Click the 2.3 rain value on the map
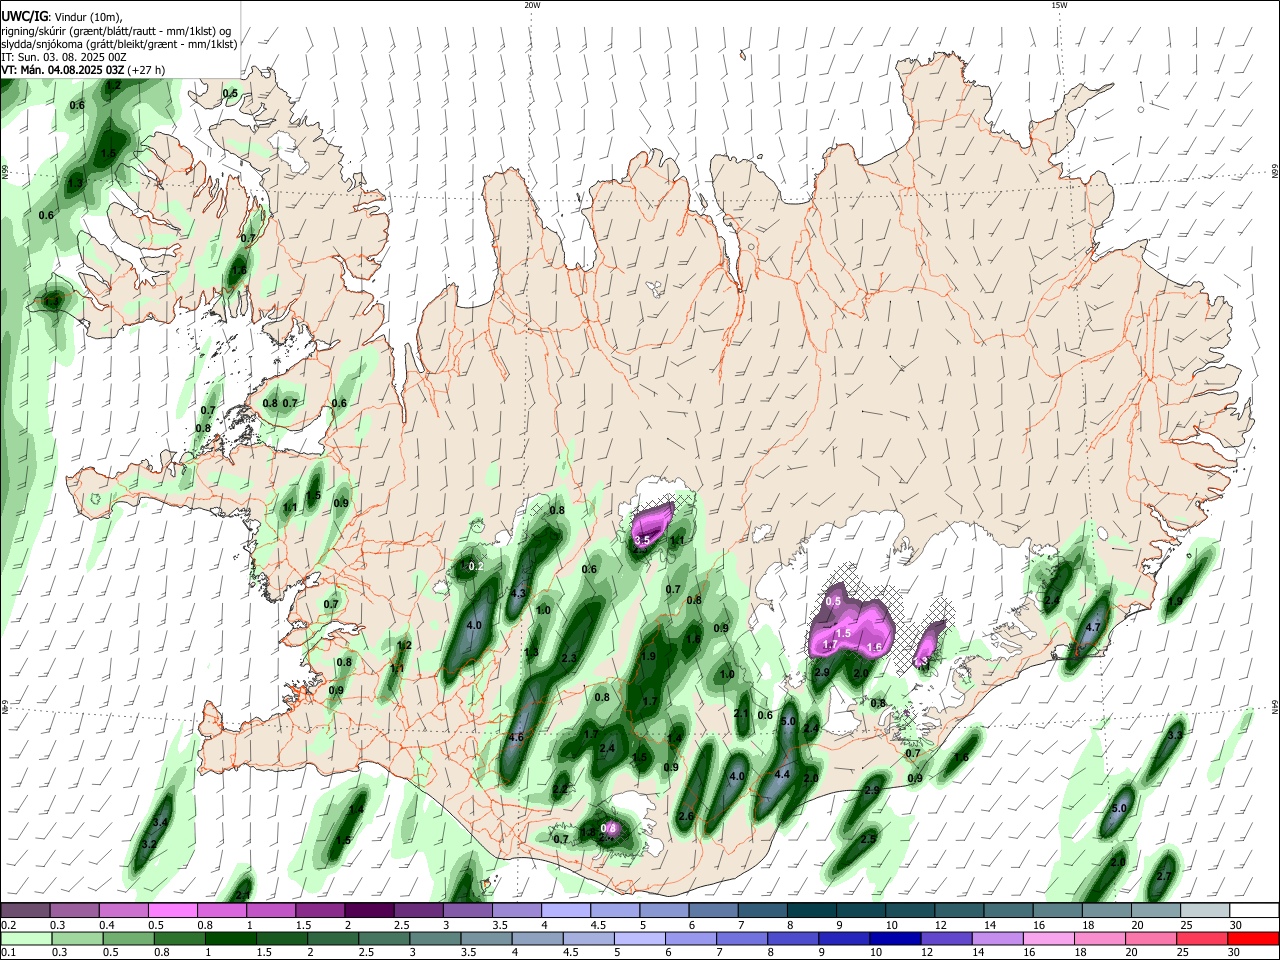The image size is (1280, 960). (570, 658)
